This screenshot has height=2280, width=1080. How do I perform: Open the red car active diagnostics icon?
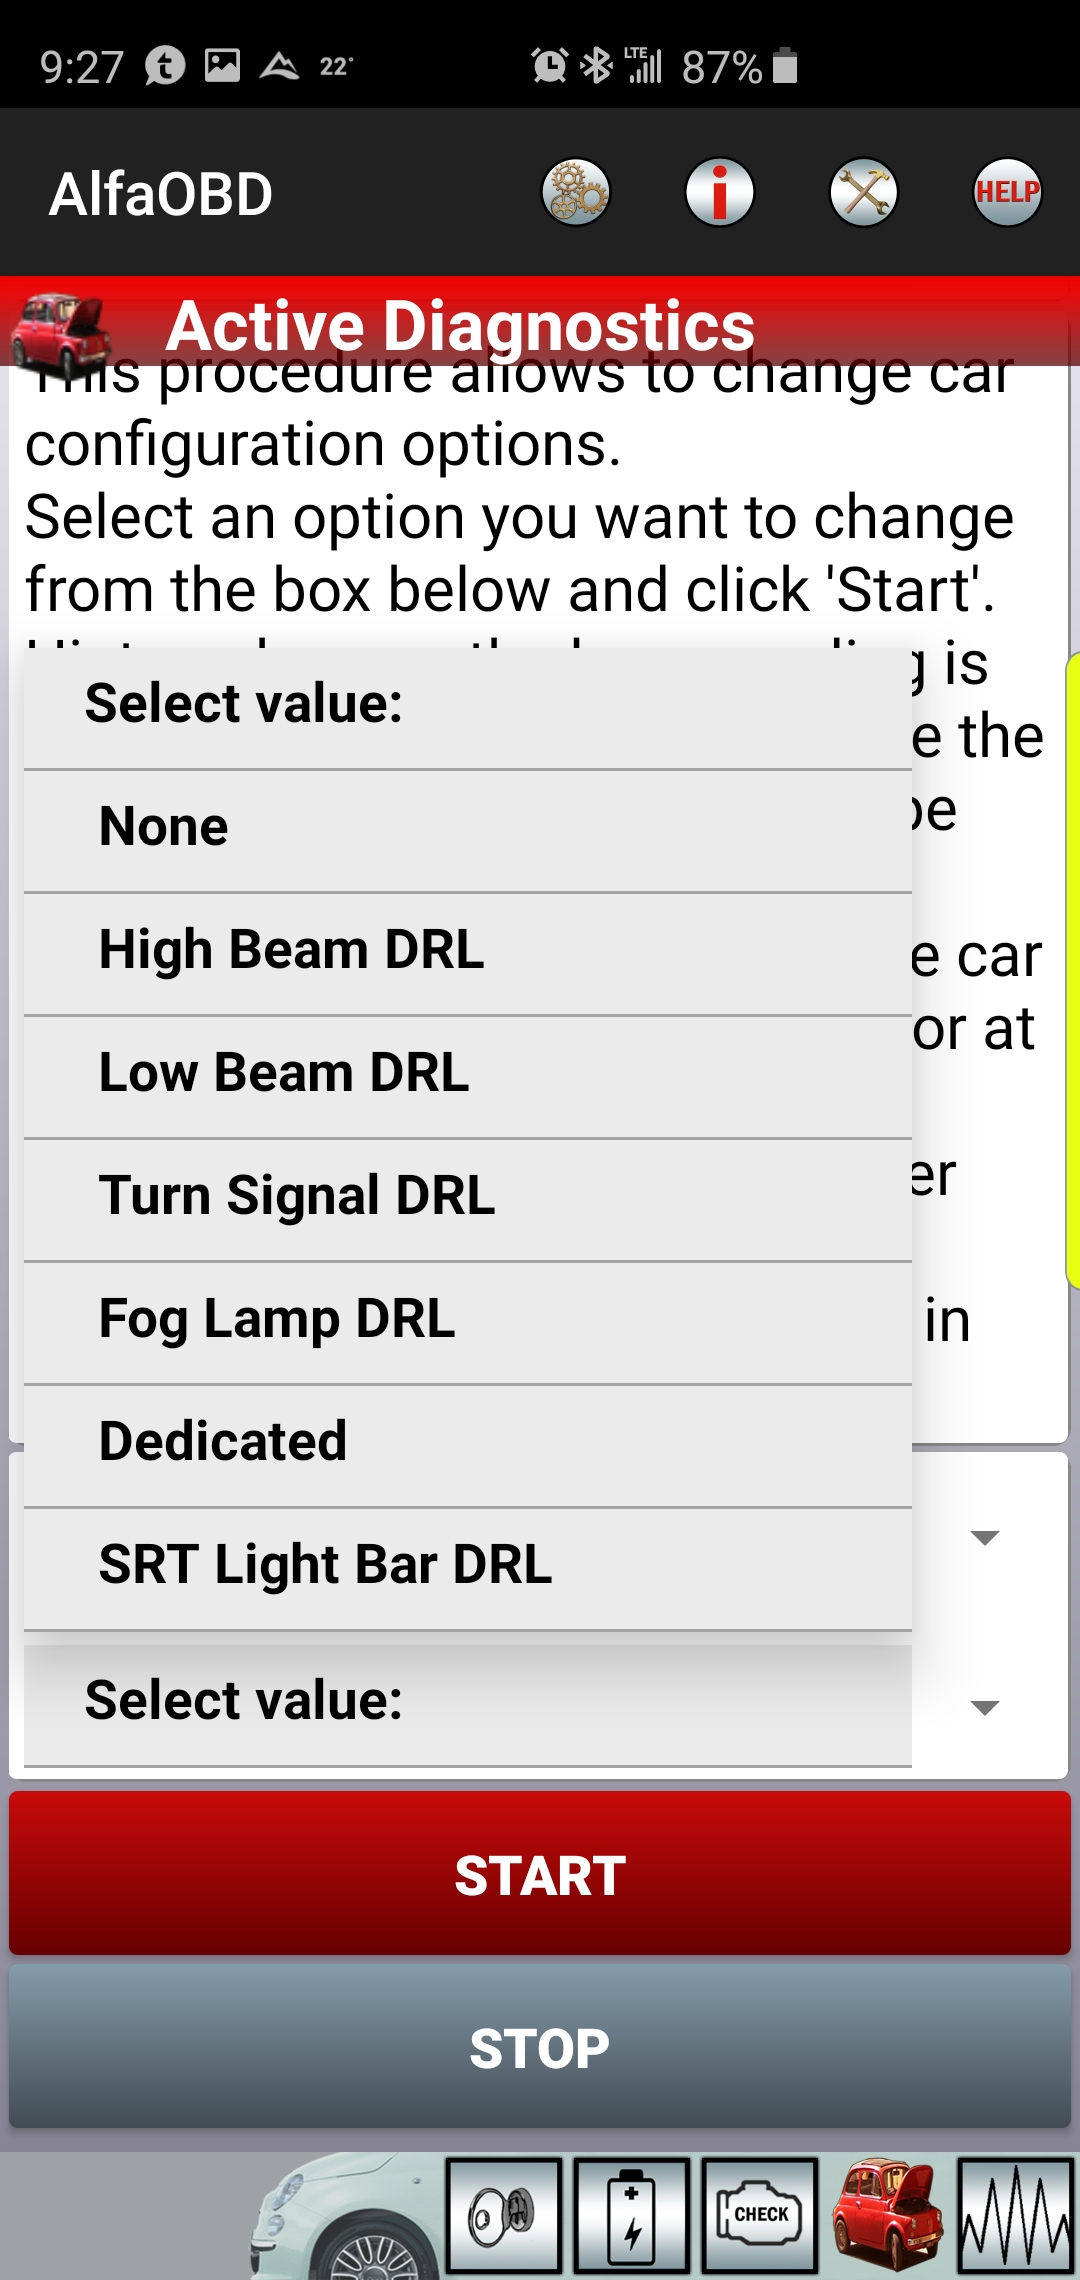click(x=888, y=2216)
